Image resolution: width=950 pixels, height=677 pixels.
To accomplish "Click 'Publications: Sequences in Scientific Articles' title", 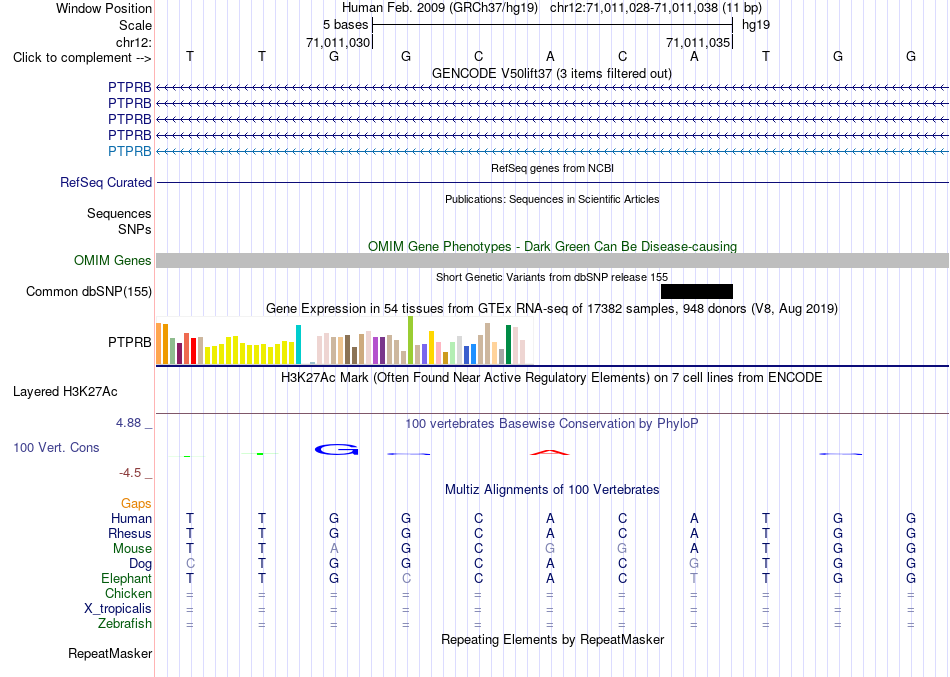I will [x=552, y=199].
